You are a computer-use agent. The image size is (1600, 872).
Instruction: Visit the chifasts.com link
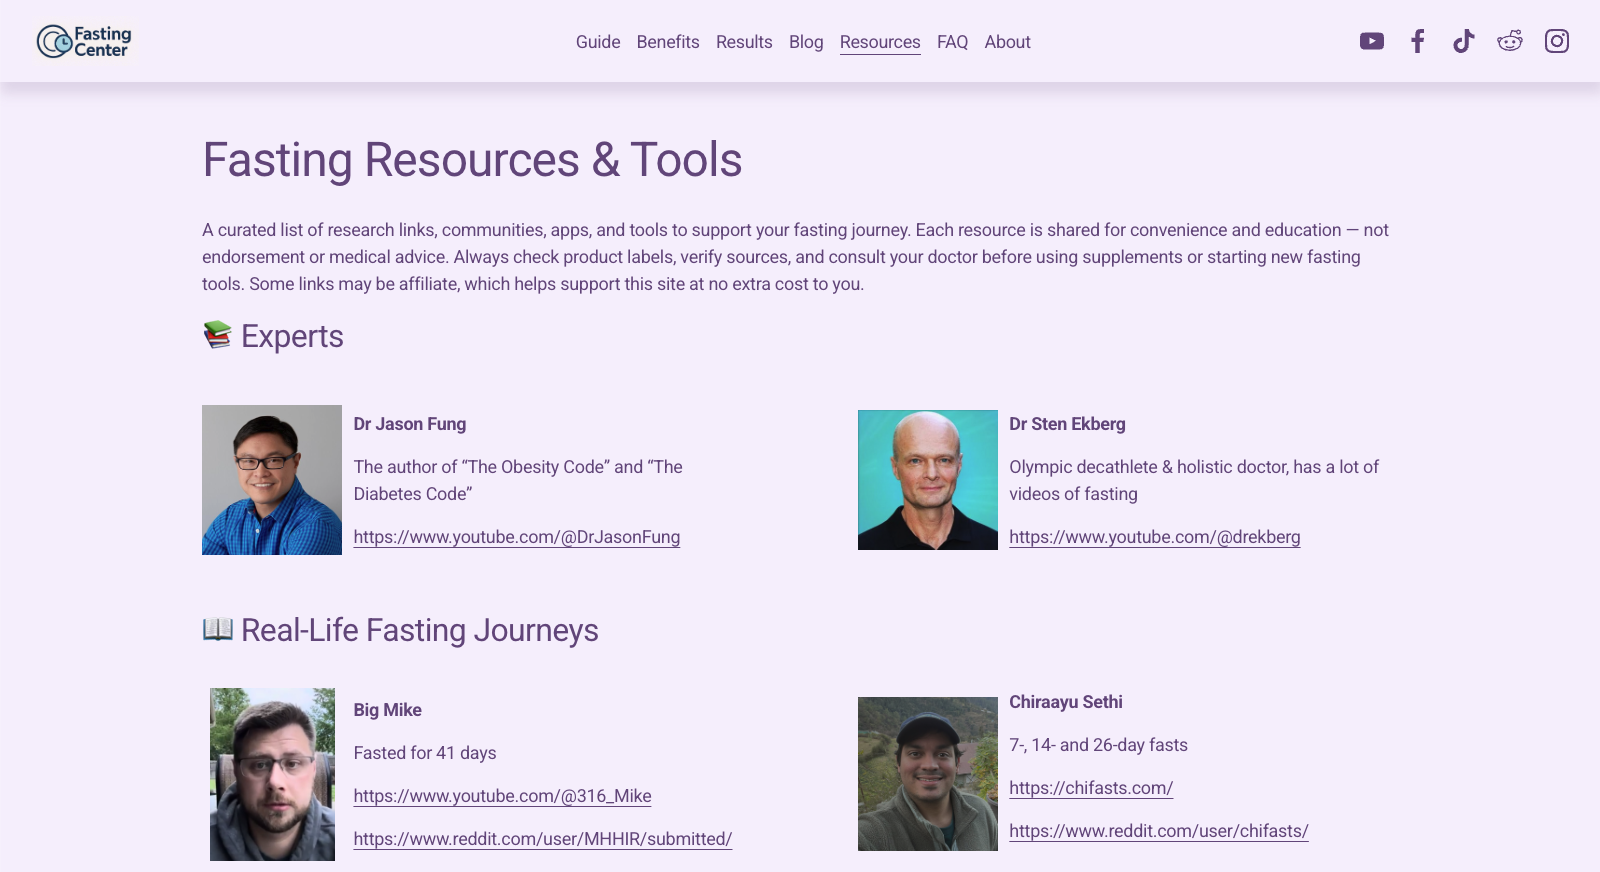[1091, 788]
